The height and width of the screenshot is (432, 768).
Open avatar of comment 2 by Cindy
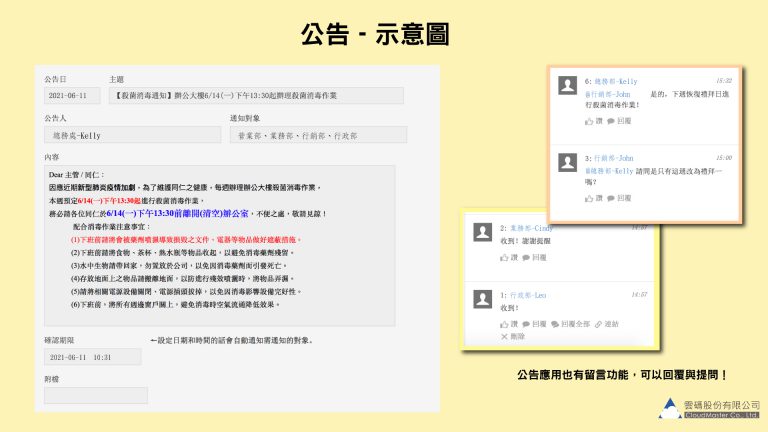click(482, 232)
